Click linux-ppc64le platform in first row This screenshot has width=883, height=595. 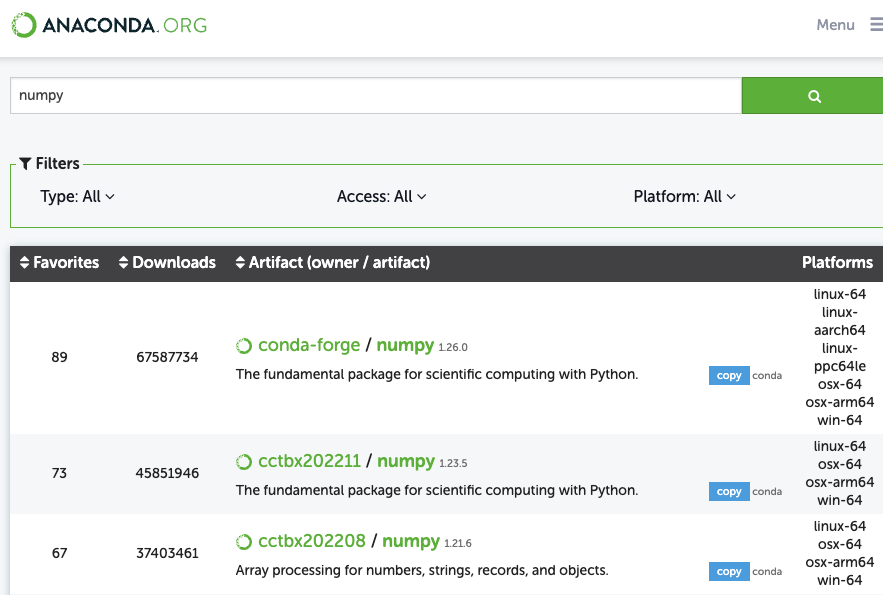(x=840, y=357)
